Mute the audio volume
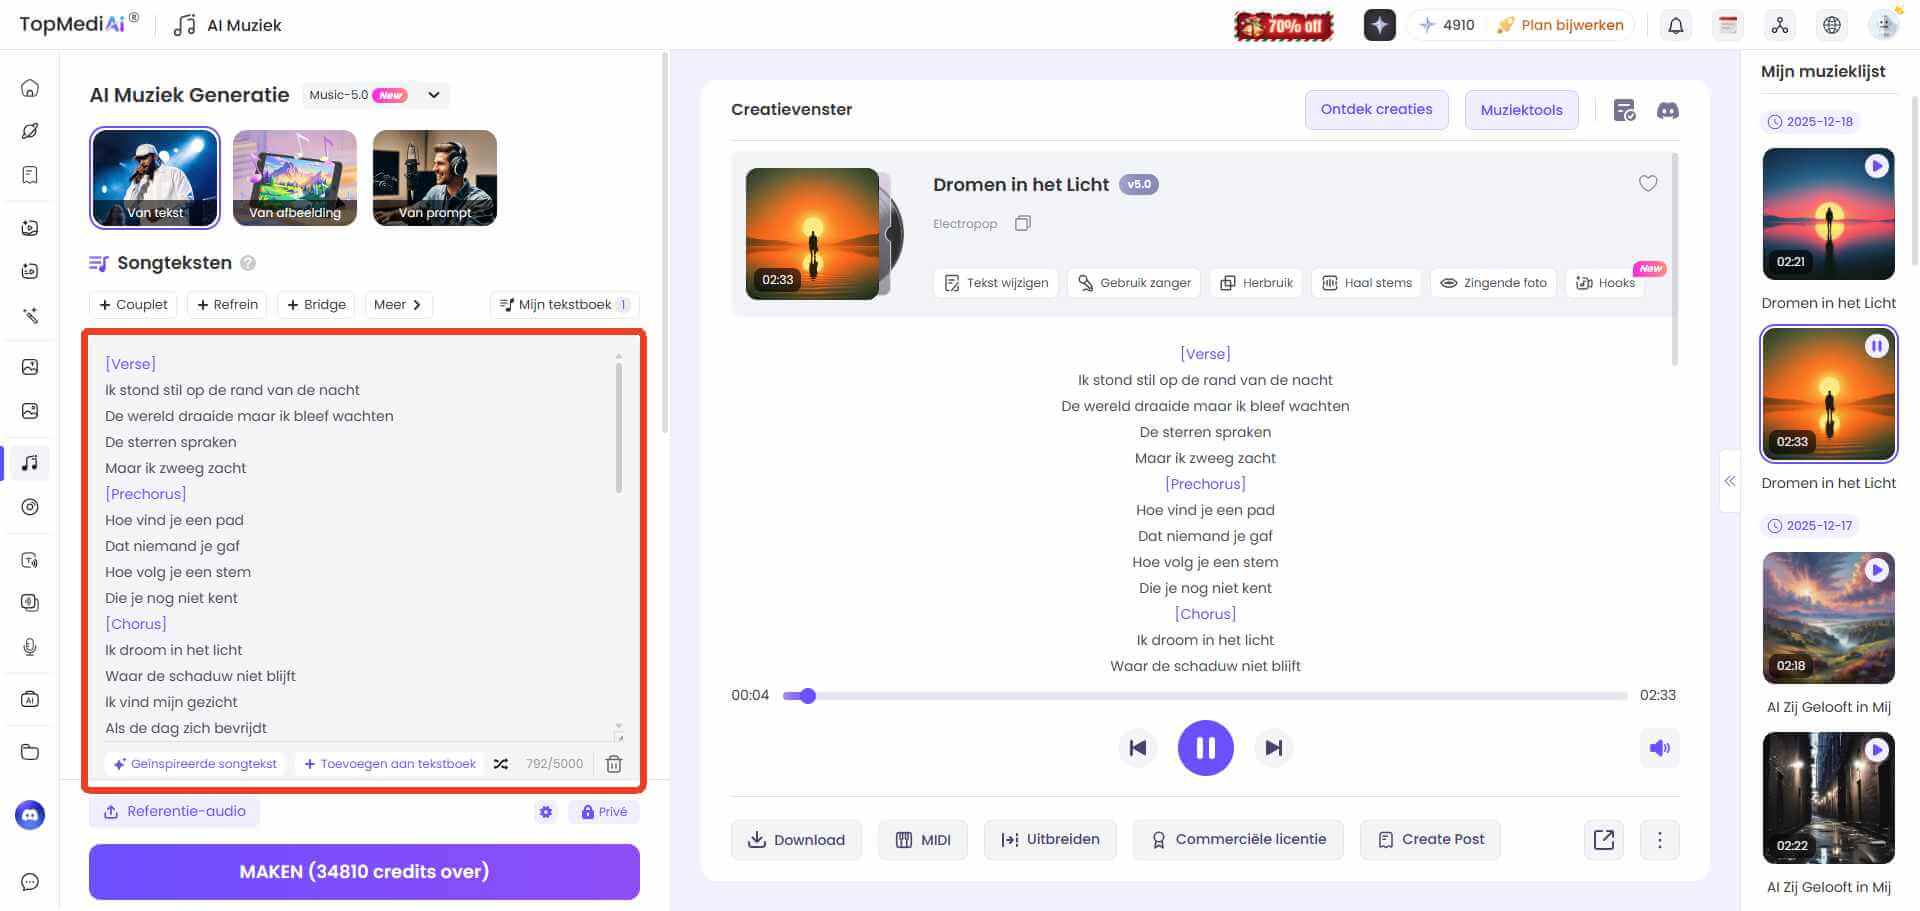 coord(1659,747)
